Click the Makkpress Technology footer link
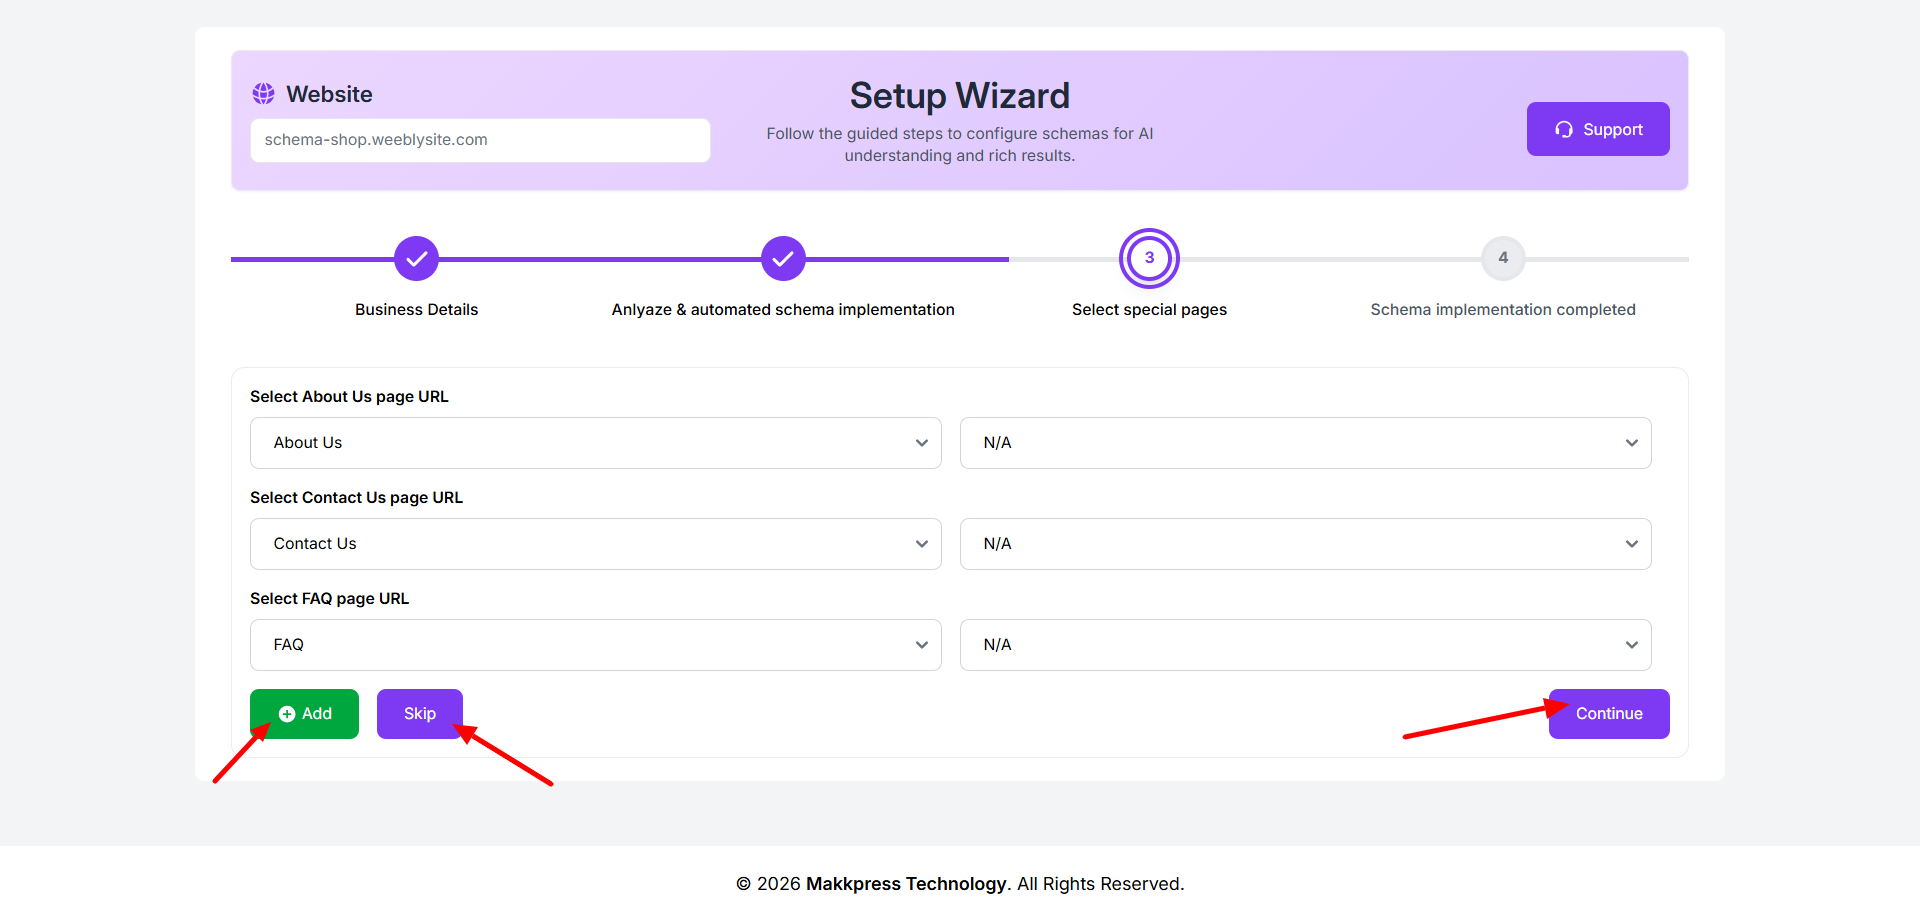The height and width of the screenshot is (922, 1920). coord(906,884)
